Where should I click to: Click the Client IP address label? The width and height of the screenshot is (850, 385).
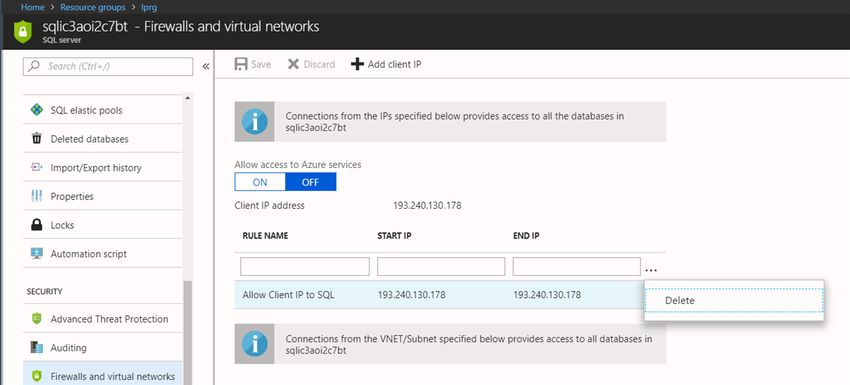pos(269,206)
